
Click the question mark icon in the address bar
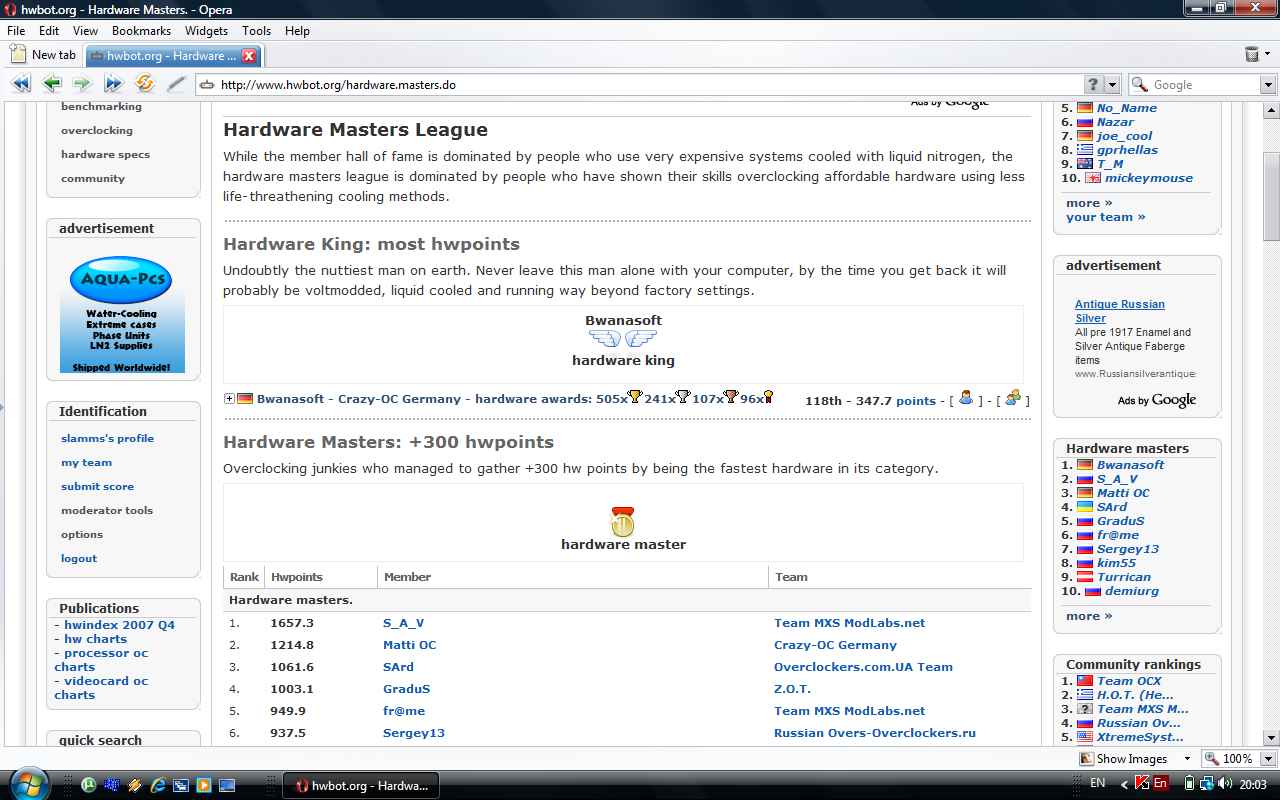click(1093, 85)
